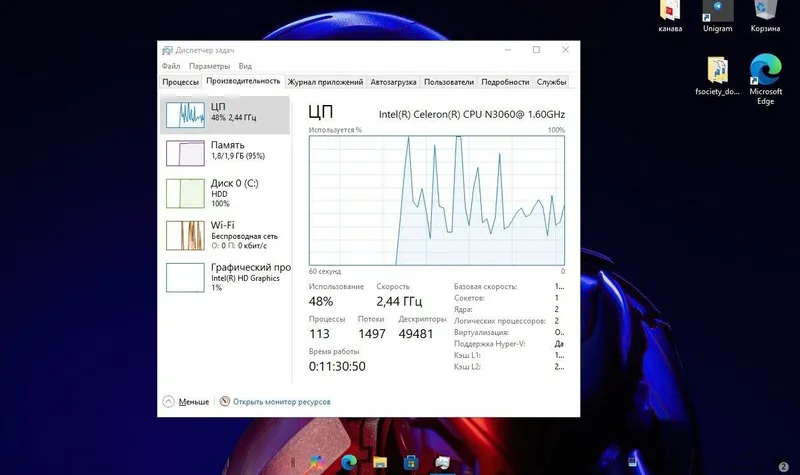The height and width of the screenshot is (475, 800).
Task: Open the Корзина recycle bin icon
Action: tap(765, 17)
